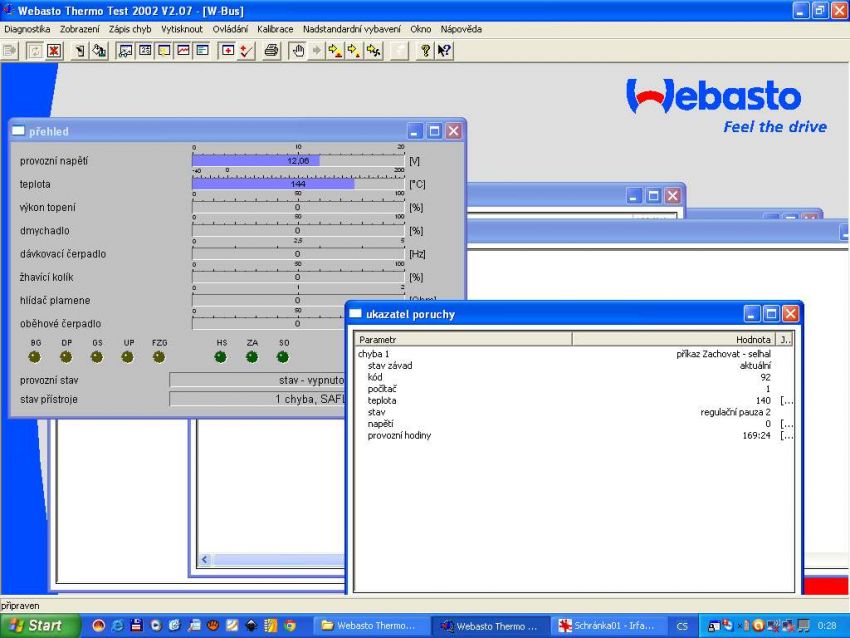This screenshot has width=850, height=638.
Task: Click the value 'regulační pauza 2'
Action: (x=735, y=412)
